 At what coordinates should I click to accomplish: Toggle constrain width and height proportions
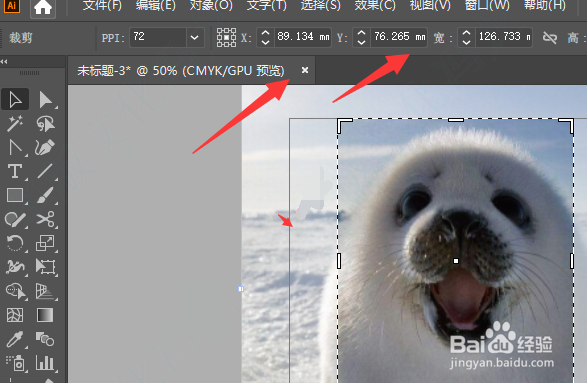pos(550,37)
